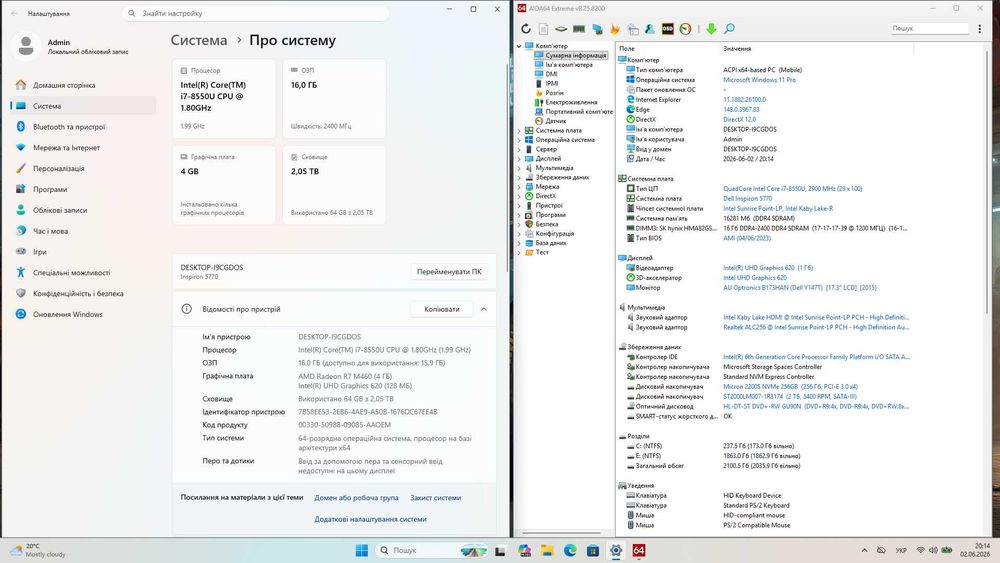Open Dell Inspiron 5770 link in AIDA64

tap(747, 198)
